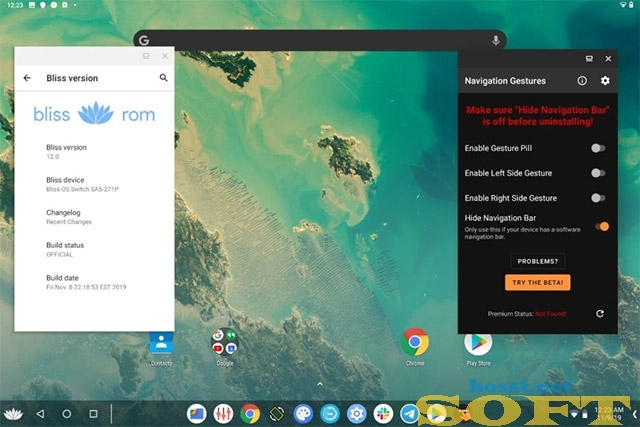Maximize the Navigation Gestures window
This screenshot has width=640, height=427.
(x=589, y=59)
